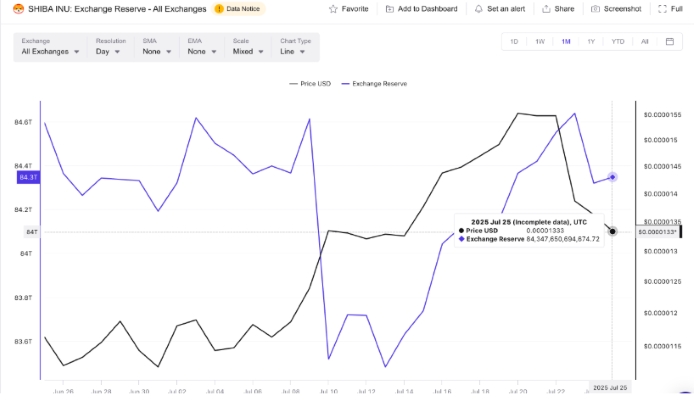Select the 1W time range tab
Image resolution: width=700 pixels, height=402 pixels.
[x=540, y=42]
